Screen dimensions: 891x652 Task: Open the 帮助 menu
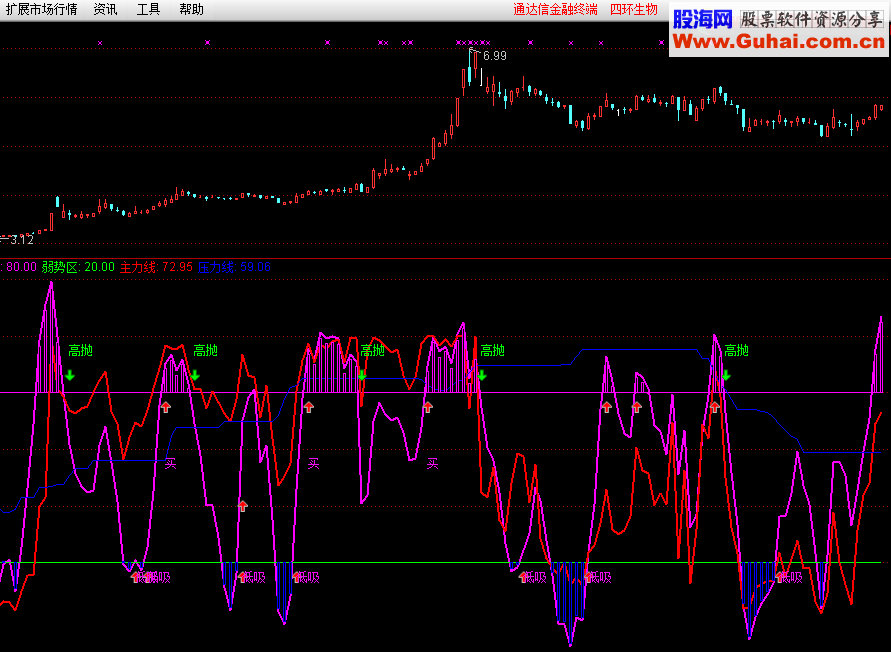coord(191,10)
